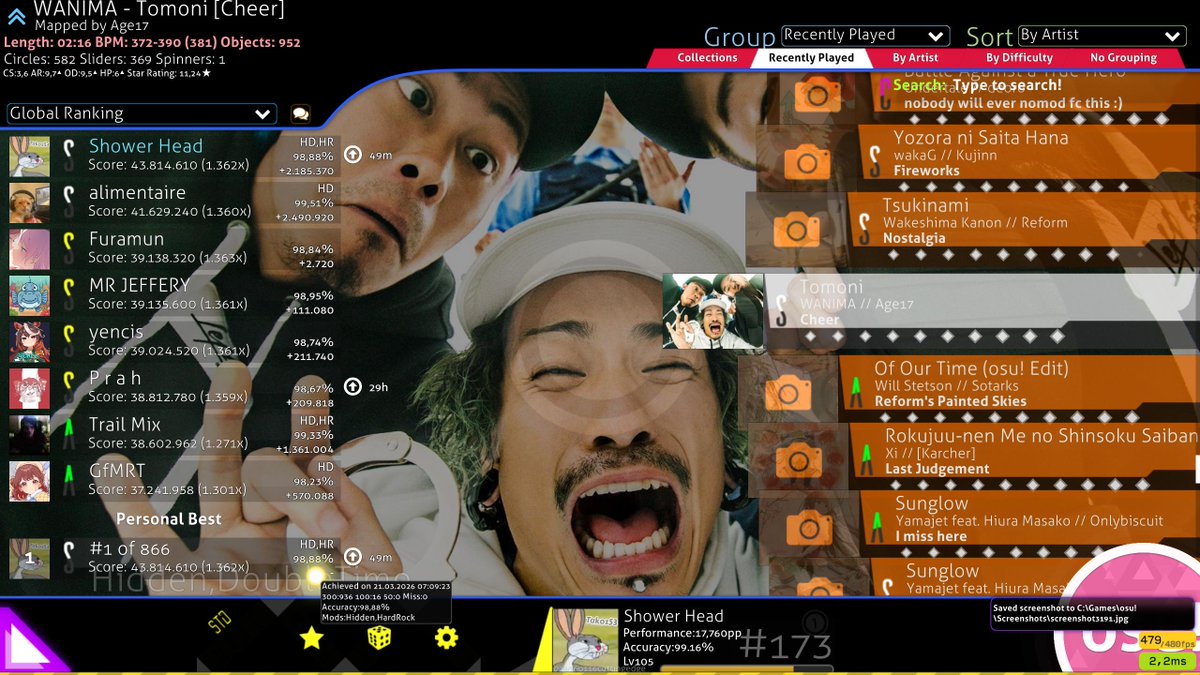Click yencis's leaderboard avatar

click(30, 341)
